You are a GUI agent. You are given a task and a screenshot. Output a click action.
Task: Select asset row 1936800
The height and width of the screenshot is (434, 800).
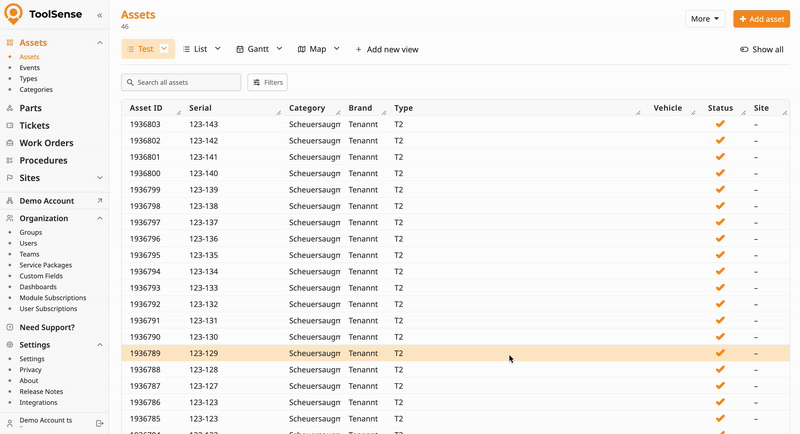pos(456,173)
